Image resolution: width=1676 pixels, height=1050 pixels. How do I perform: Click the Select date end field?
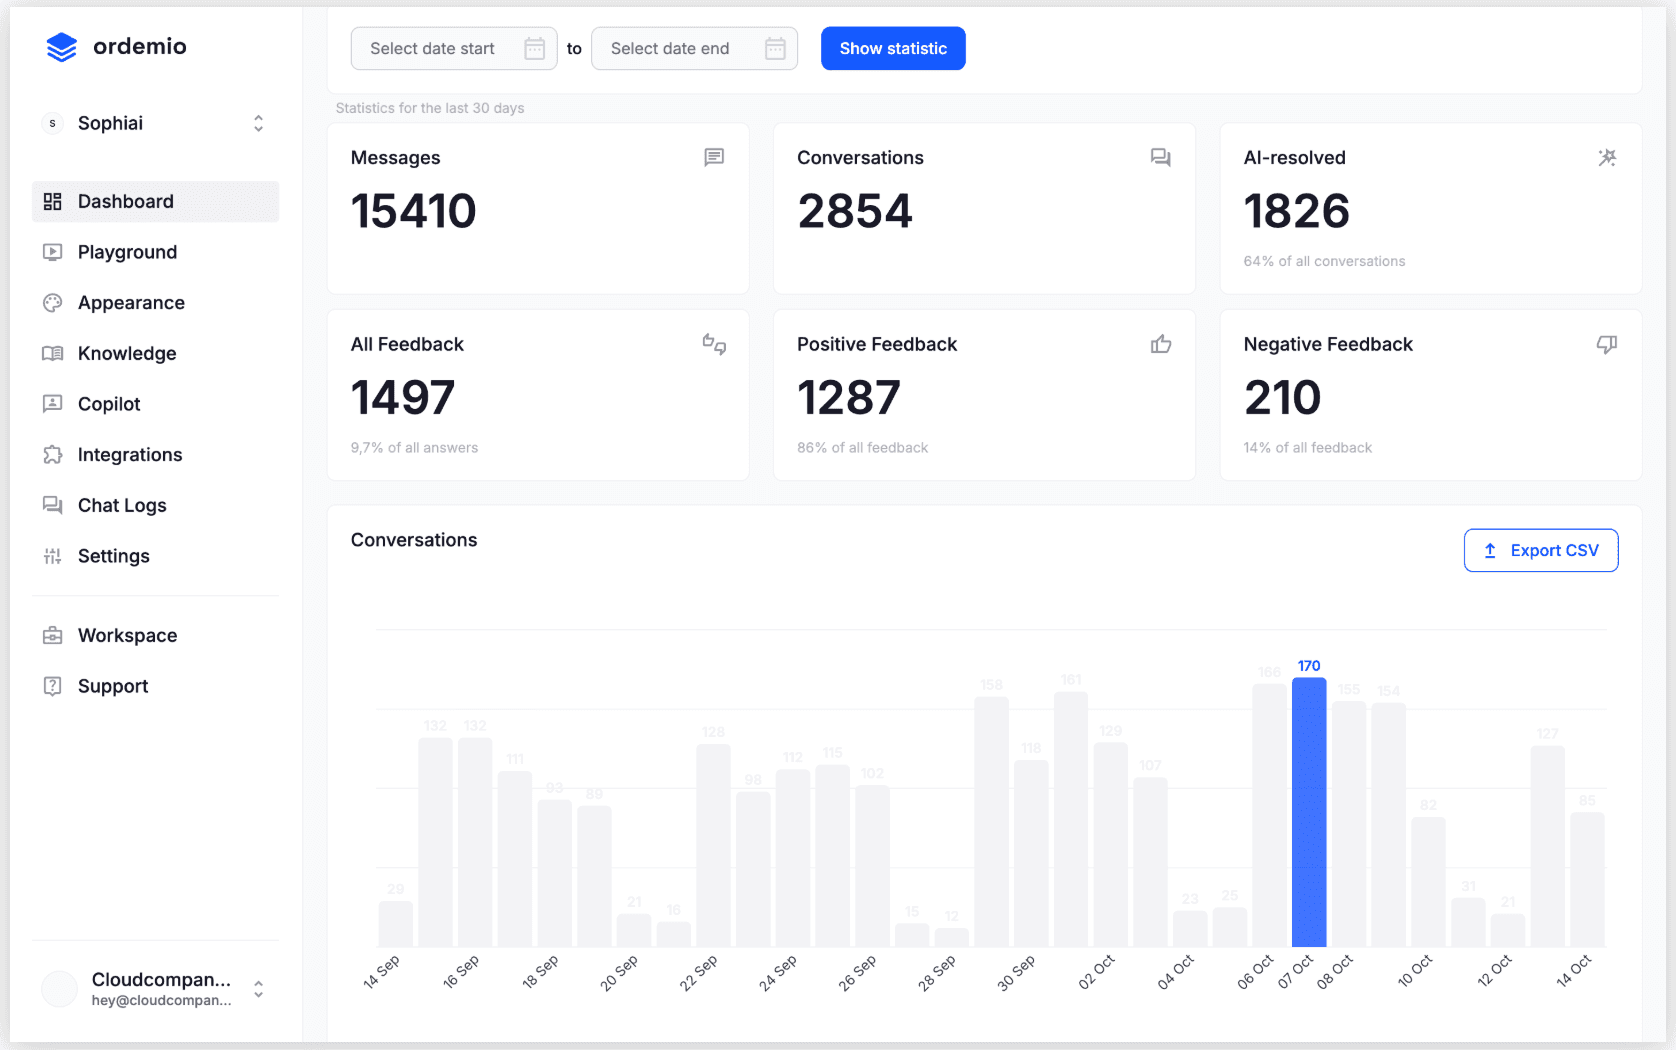point(695,48)
